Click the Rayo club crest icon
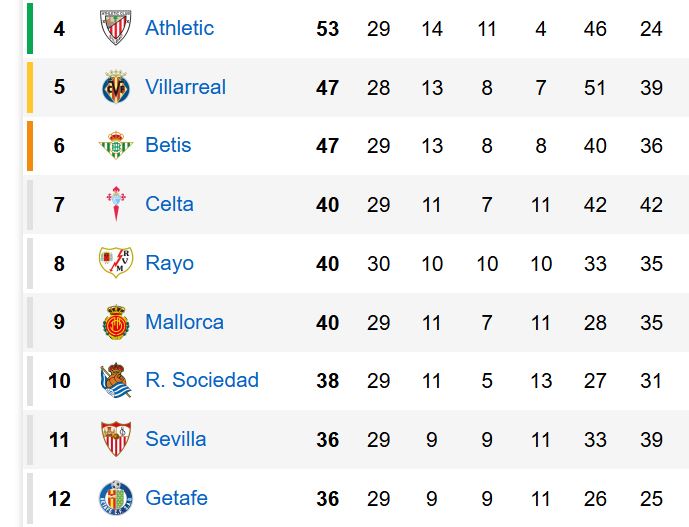Screen dimensions: 689x527 116,263
